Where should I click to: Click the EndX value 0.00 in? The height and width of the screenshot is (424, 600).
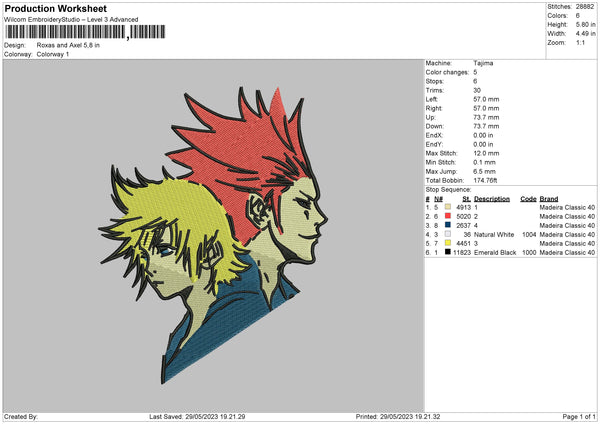[483, 135]
